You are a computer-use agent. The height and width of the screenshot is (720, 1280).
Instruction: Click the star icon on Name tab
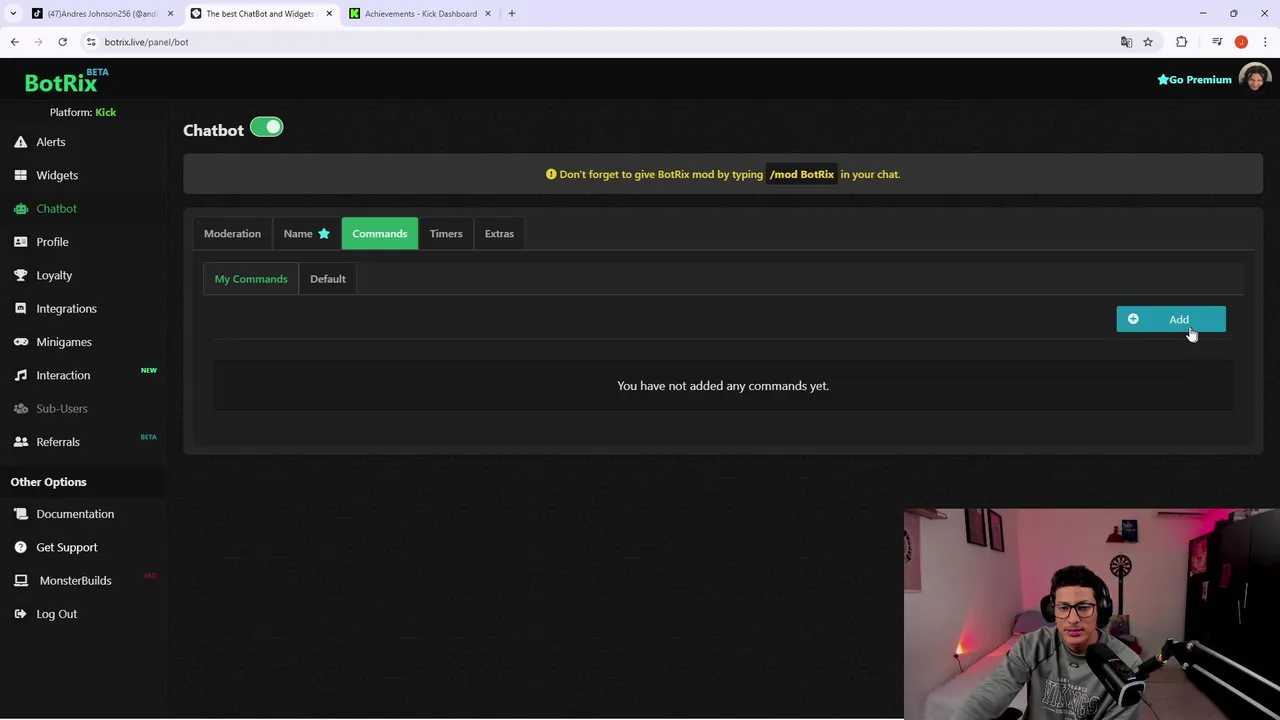(x=324, y=233)
